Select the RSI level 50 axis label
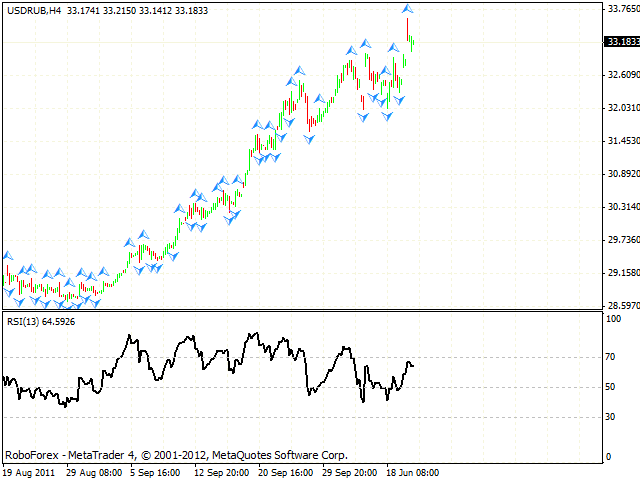 [x=612, y=387]
